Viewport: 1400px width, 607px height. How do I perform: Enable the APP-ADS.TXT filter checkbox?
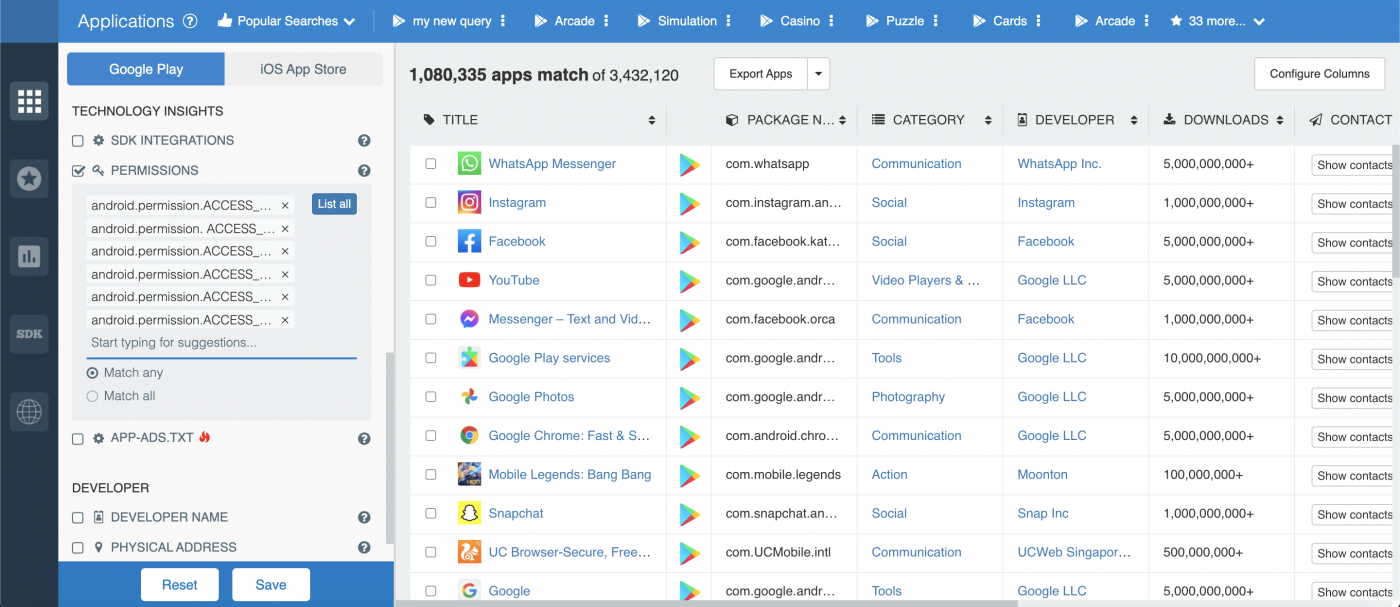[x=78, y=438]
